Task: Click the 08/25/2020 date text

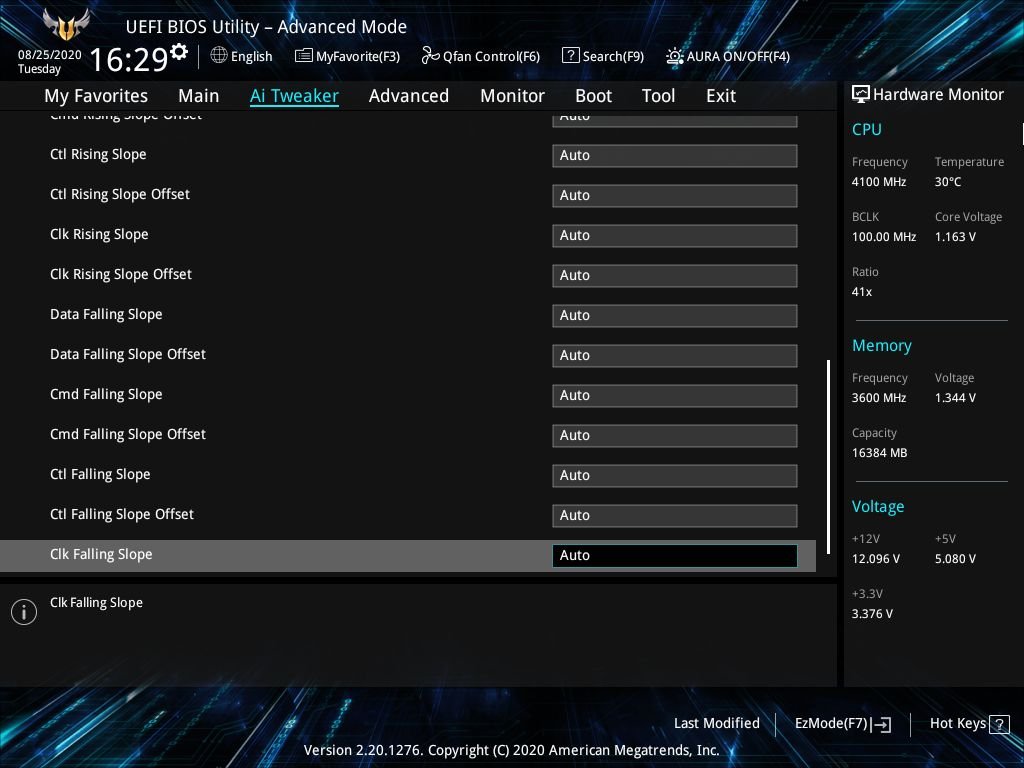Action: 50,55
